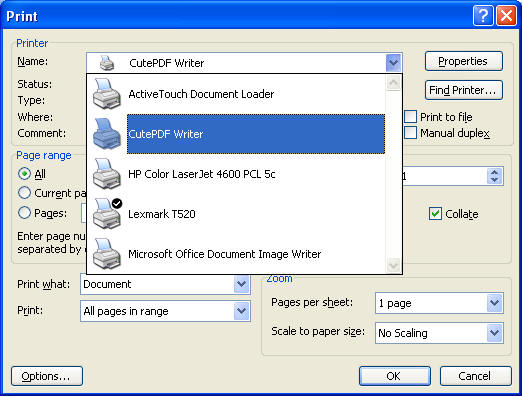The image size is (522, 396).
Task: Select the Current page radio button
Action: (x=24, y=193)
